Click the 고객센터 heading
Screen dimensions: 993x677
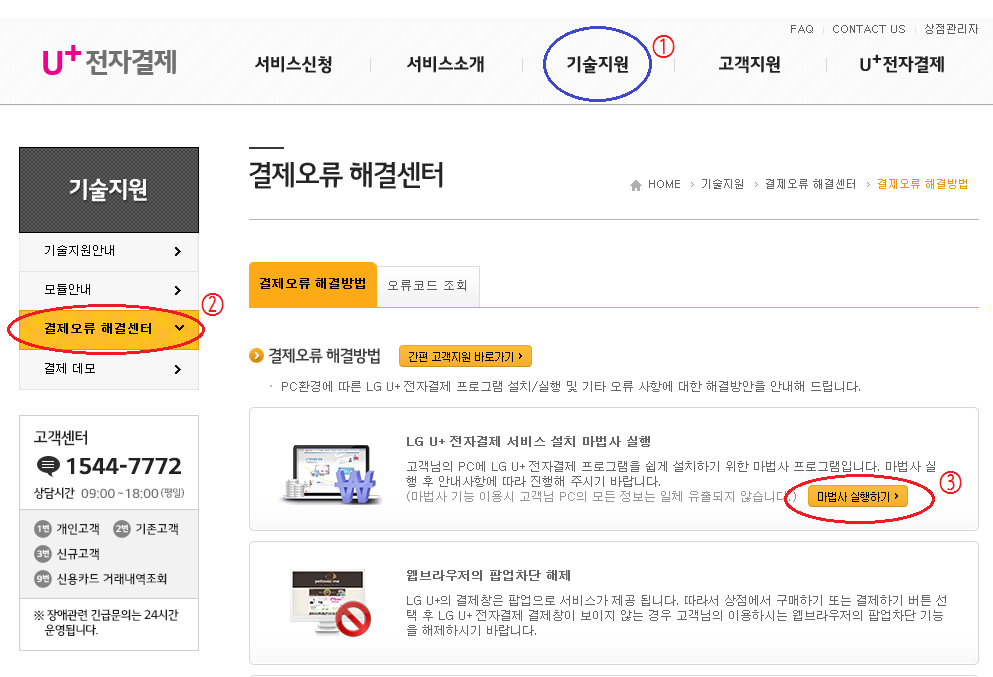(61, 438)
